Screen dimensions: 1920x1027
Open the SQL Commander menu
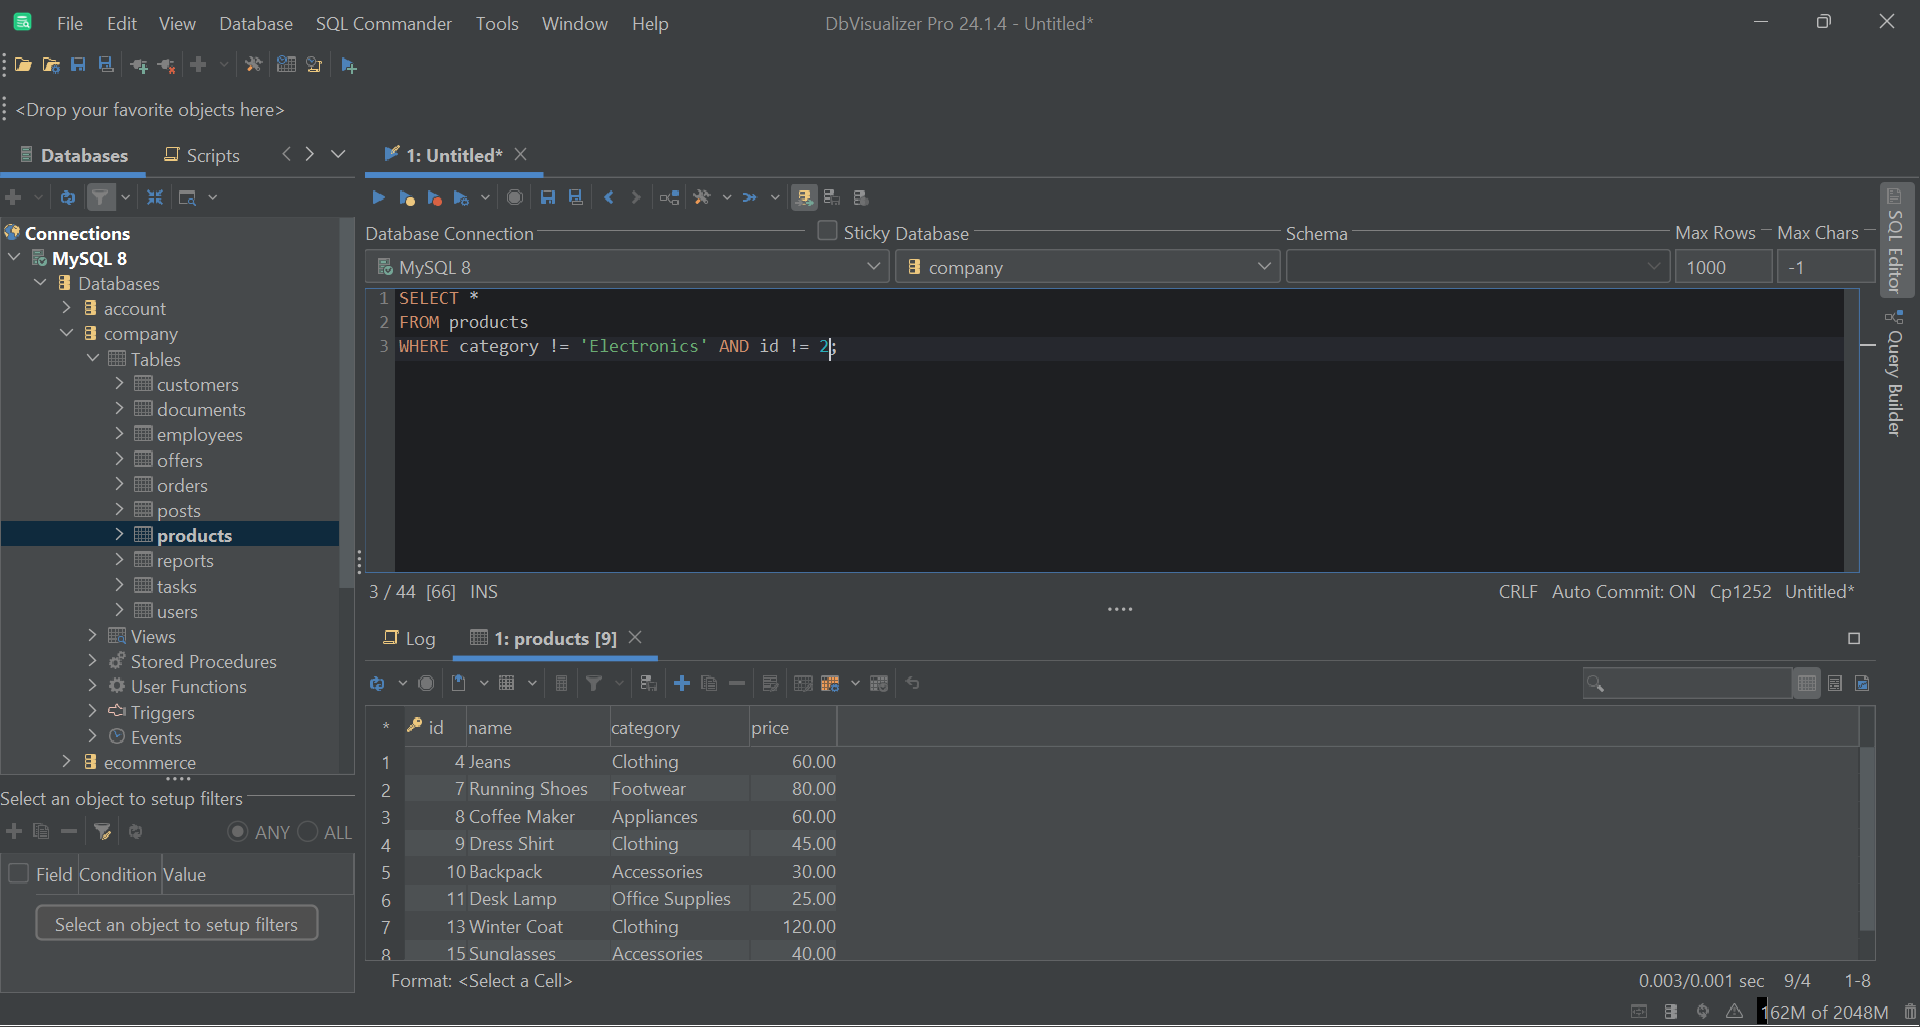coord(383,23)
